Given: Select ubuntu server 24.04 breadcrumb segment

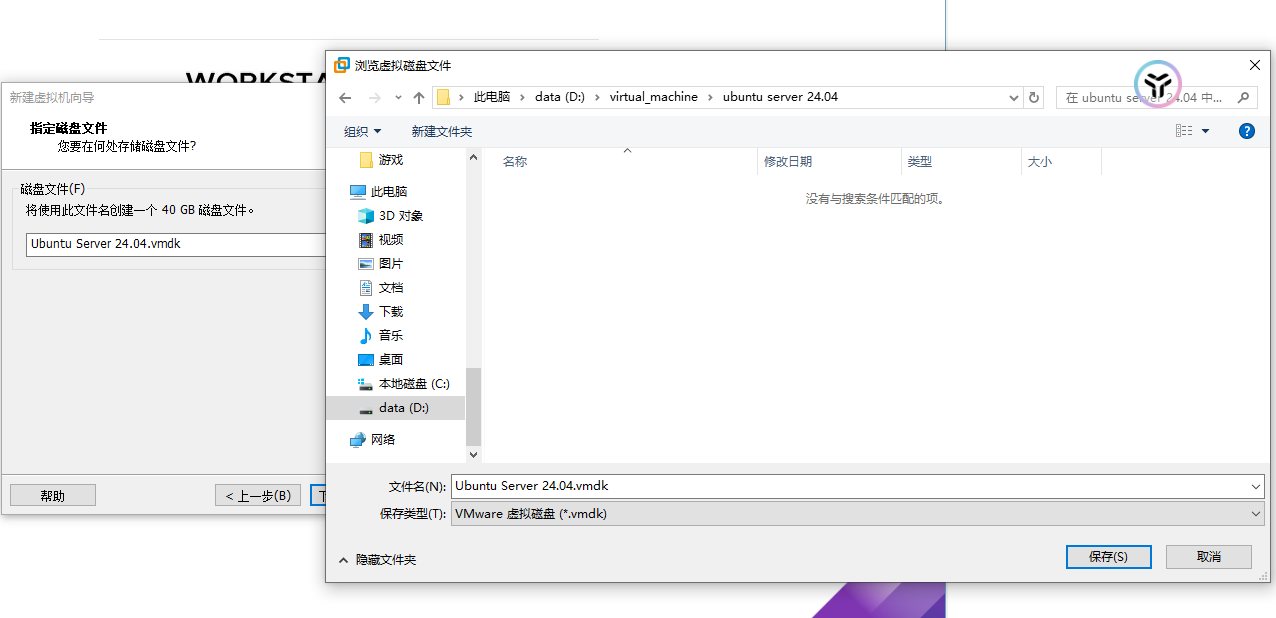Looking at the screenshot, I should tap(780, 97).
